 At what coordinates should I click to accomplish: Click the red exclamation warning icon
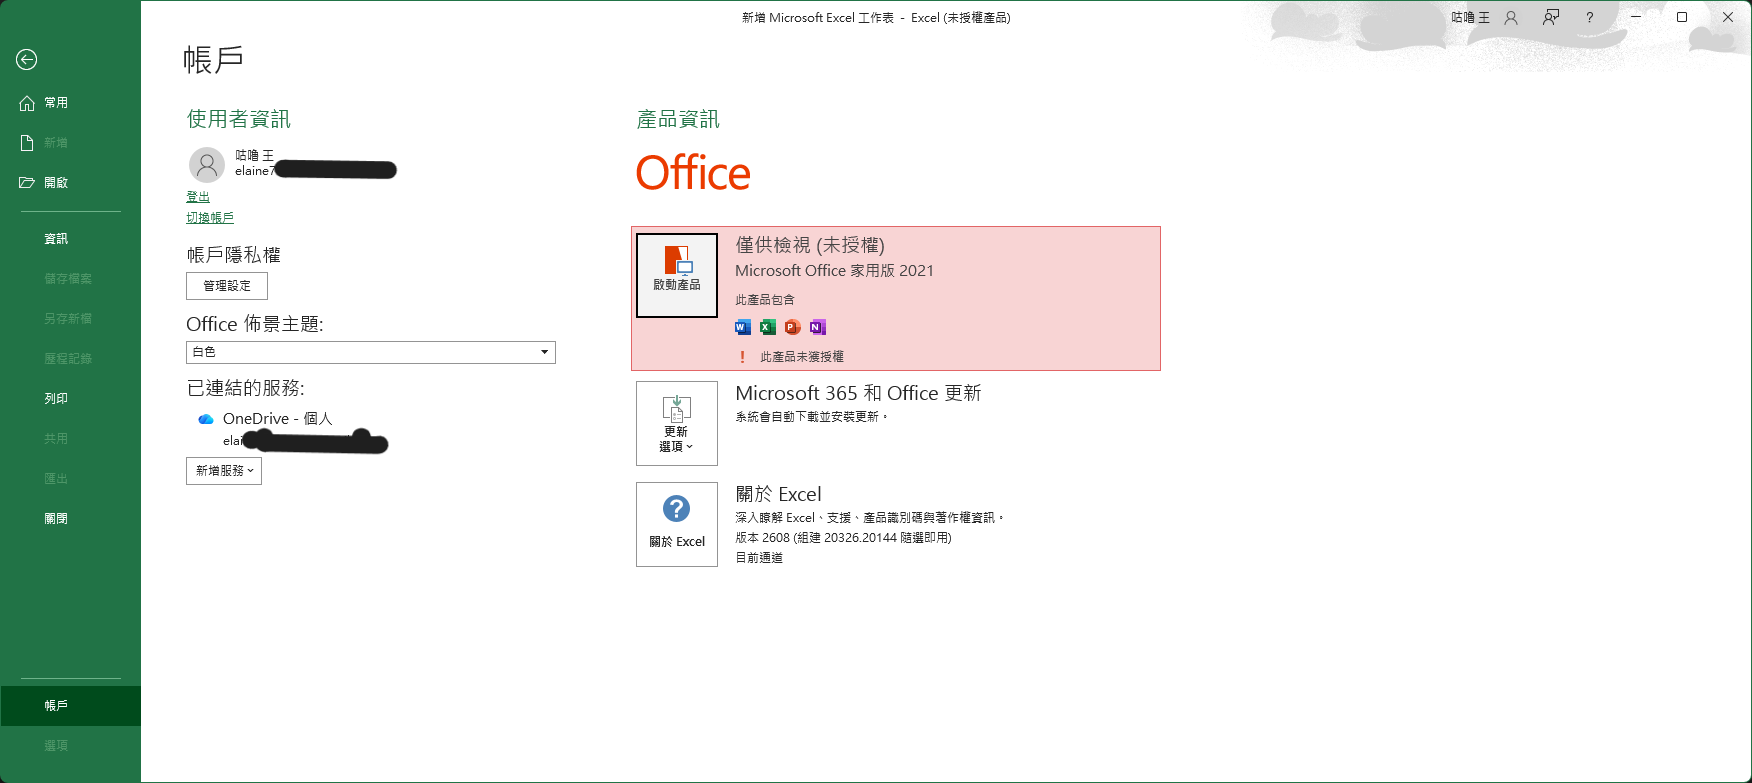pos(742,357)
